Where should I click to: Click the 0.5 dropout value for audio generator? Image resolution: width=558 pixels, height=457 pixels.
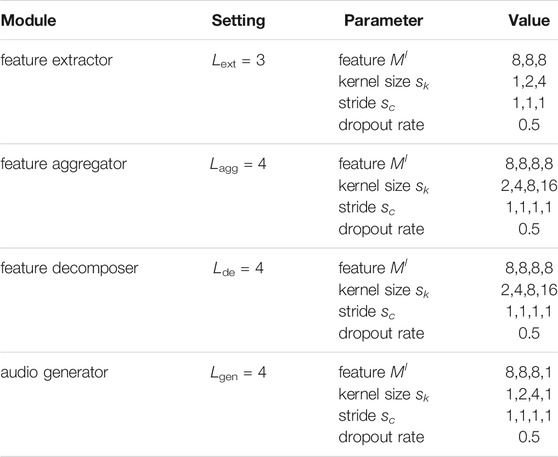point(529,437)
